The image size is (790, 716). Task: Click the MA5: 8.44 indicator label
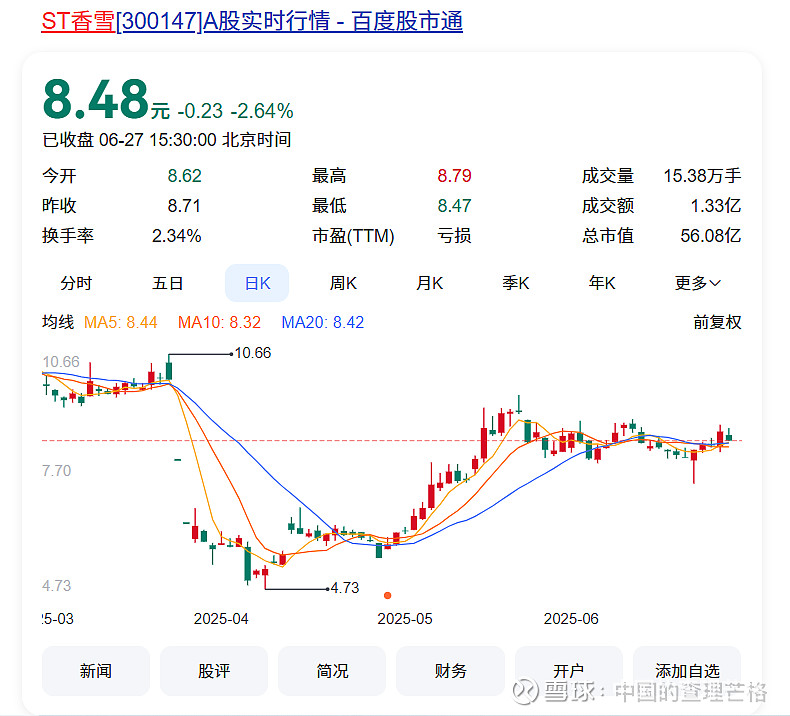point(120,322)
